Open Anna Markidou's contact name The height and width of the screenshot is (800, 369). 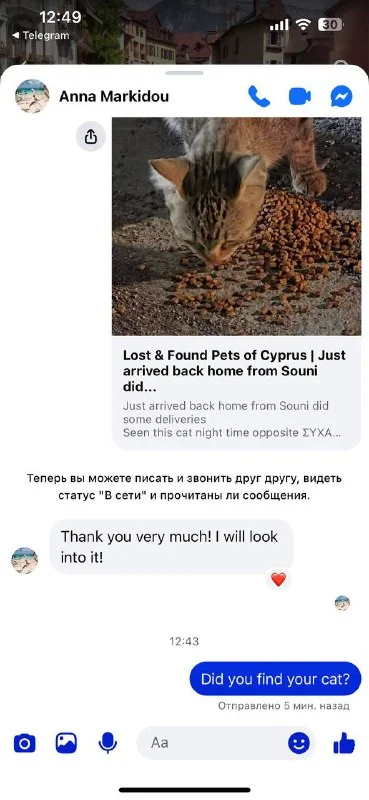pos(114,96)
